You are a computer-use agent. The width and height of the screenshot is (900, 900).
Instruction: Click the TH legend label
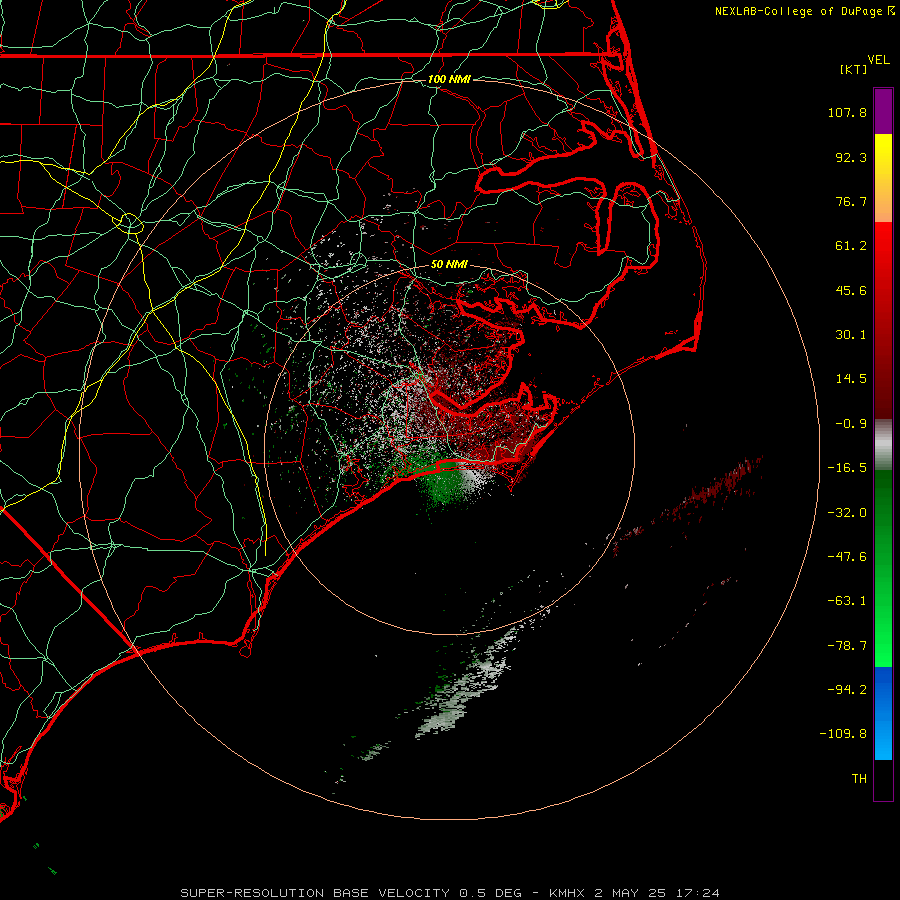pyautogui.click(x=859, y=779)
